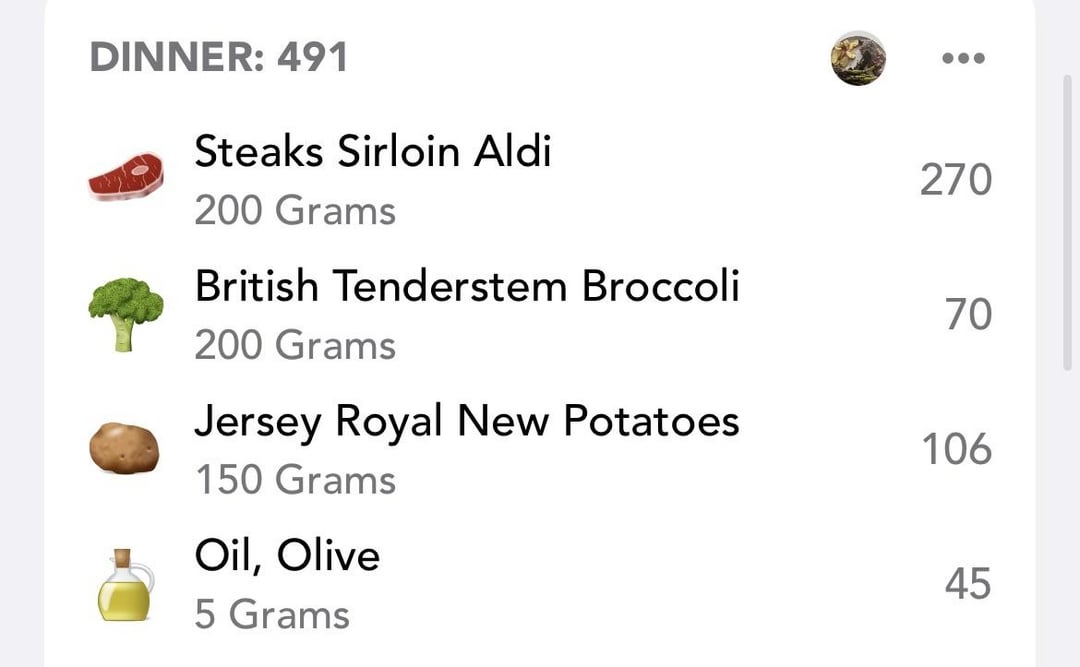Tap the 106 calorie value for potatoes
The image size is (1080, 667).
956,449
